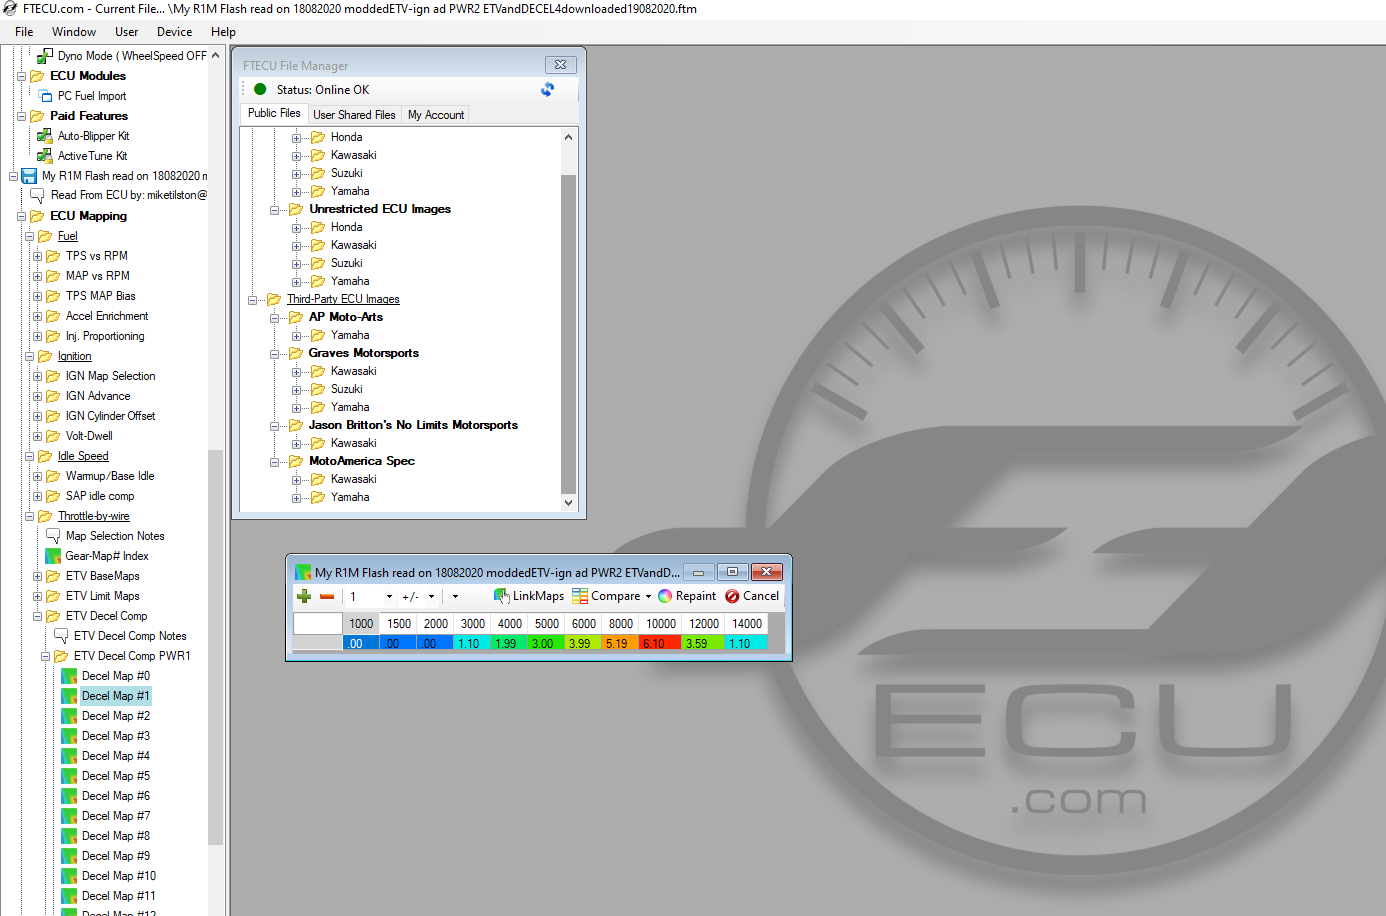Image resolution: width=1386 pixels, height=916 pixels.
Task: Click the Fuel category link
Action: pyautogui.click(x=67, y=236)
